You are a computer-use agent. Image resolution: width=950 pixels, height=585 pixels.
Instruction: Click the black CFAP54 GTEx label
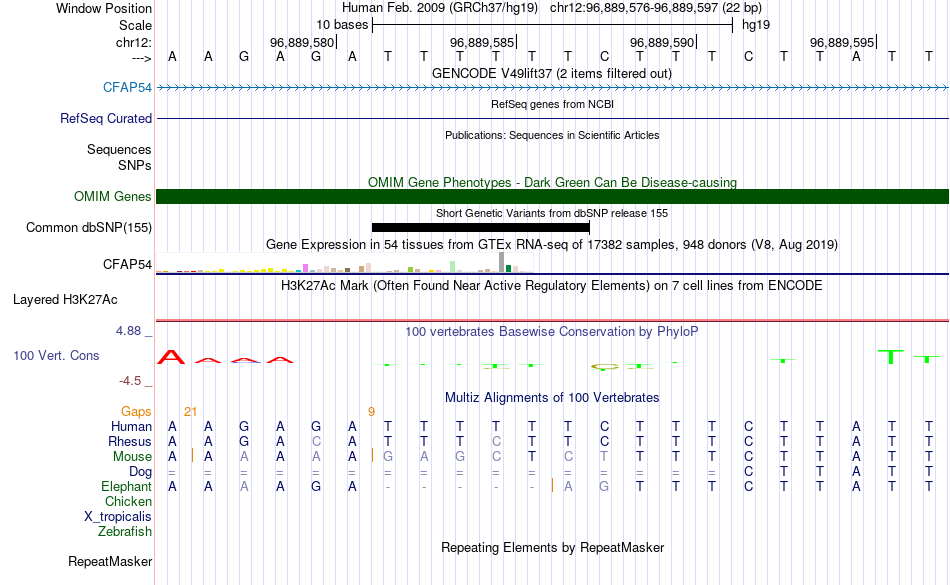point(127,264)
